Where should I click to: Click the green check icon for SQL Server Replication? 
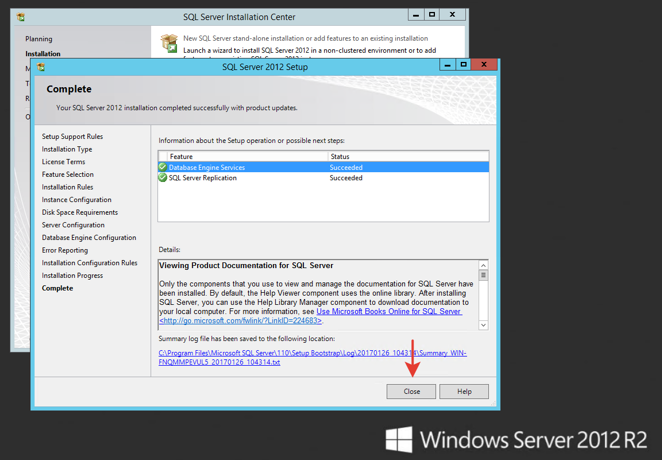[163, 178]
